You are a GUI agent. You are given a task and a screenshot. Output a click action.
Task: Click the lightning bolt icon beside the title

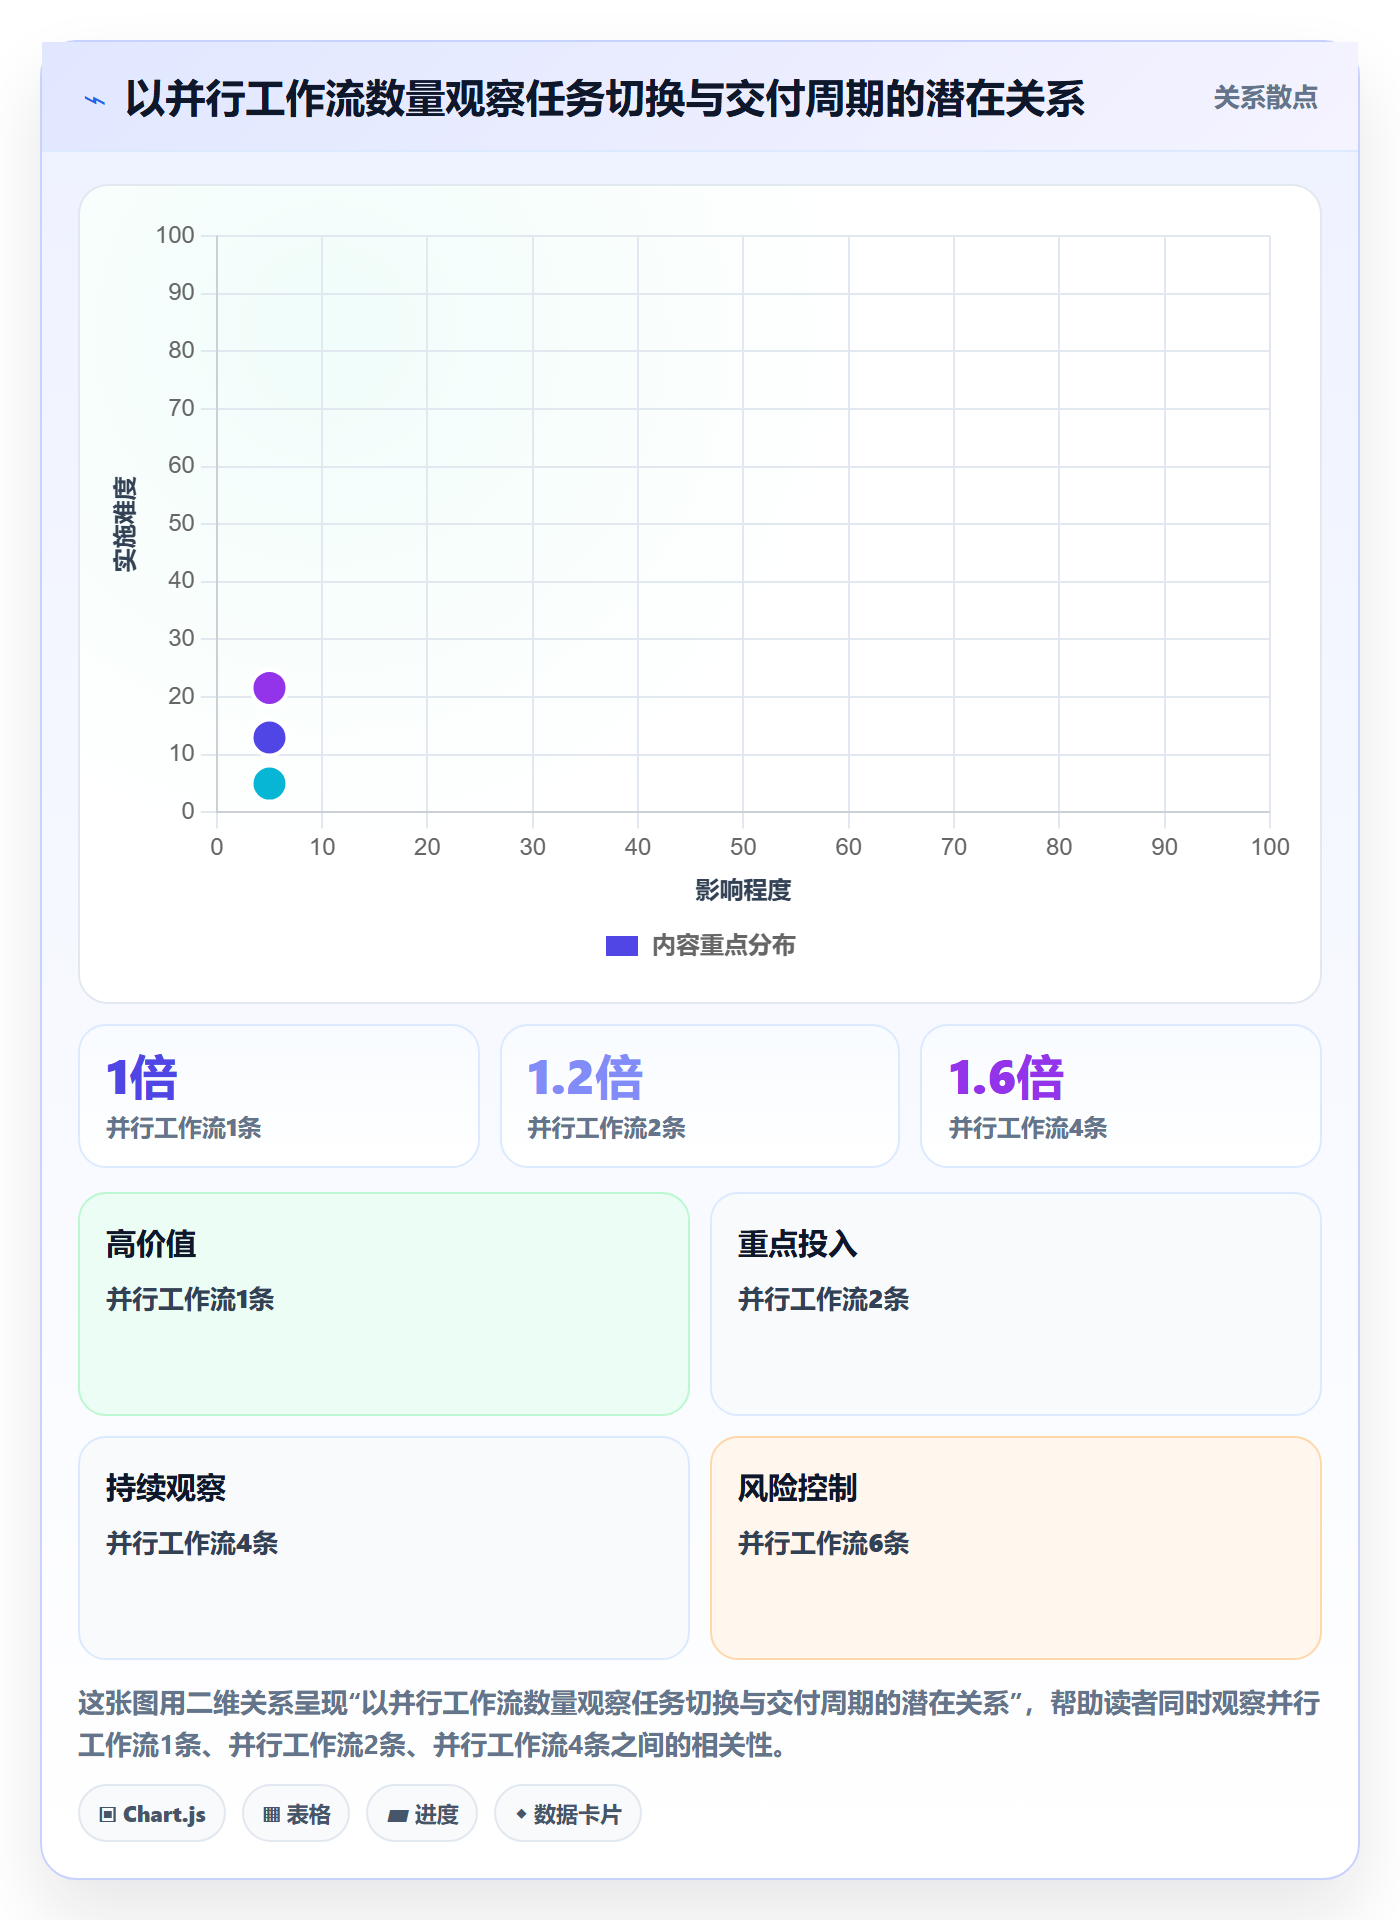tap(95, 100)
